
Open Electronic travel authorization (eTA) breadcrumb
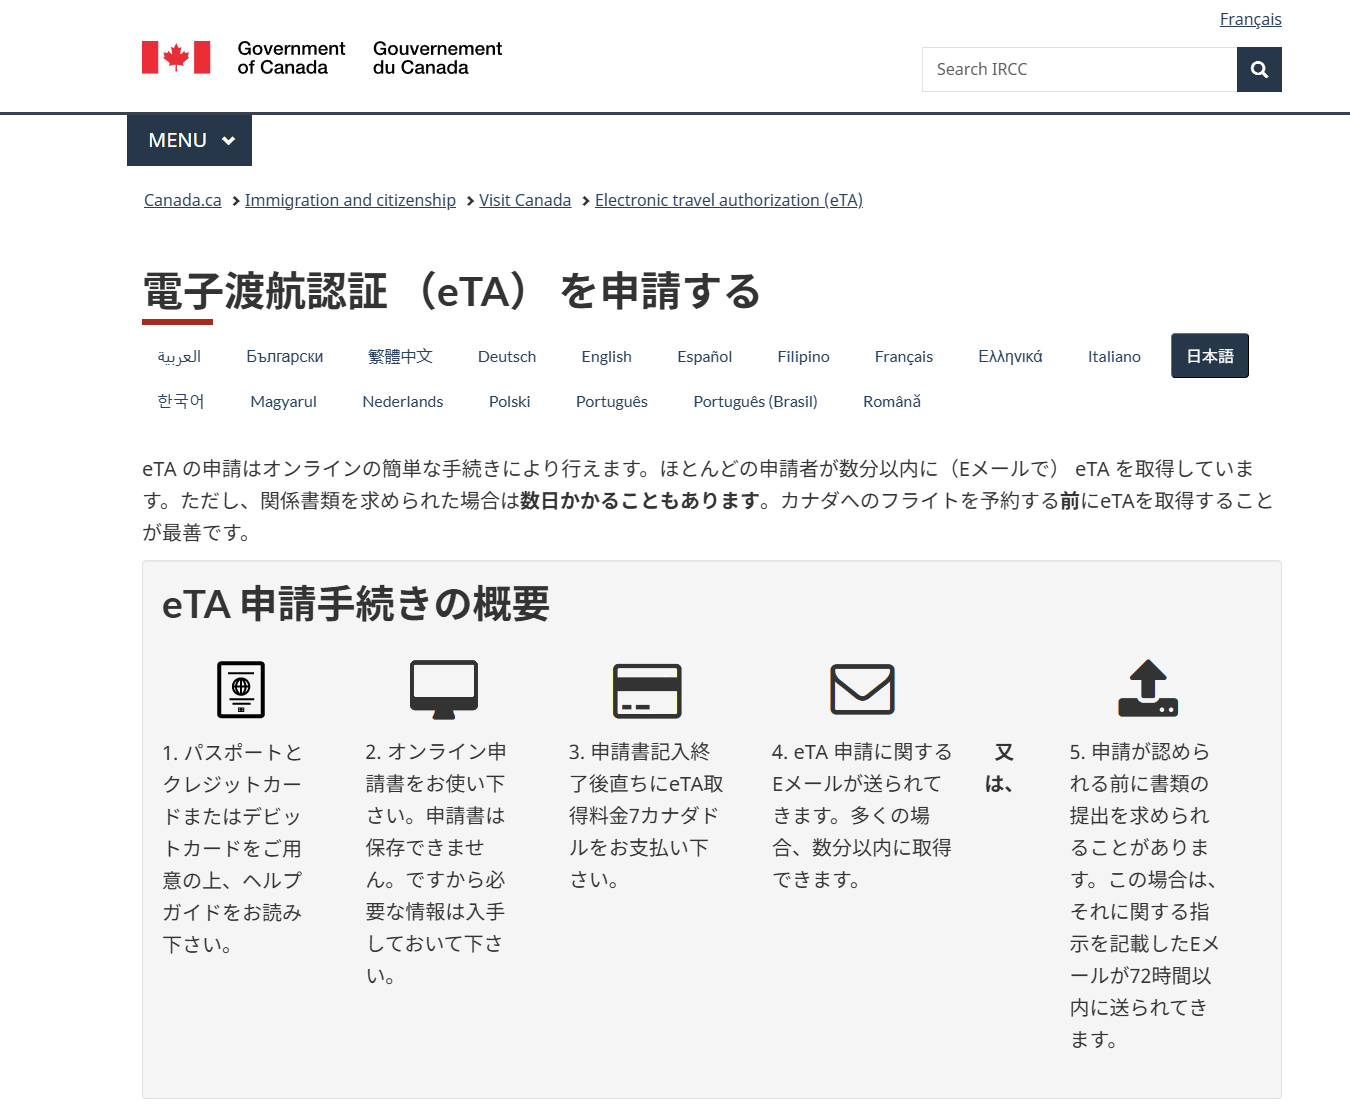(729, 200)
